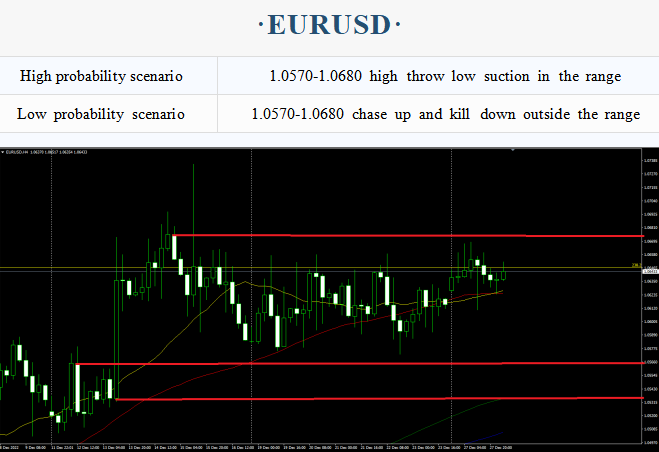Viewport: 659px width, 452px height.
Task: Select the EURUSD page heading
Action: click(x=329, y=25)
